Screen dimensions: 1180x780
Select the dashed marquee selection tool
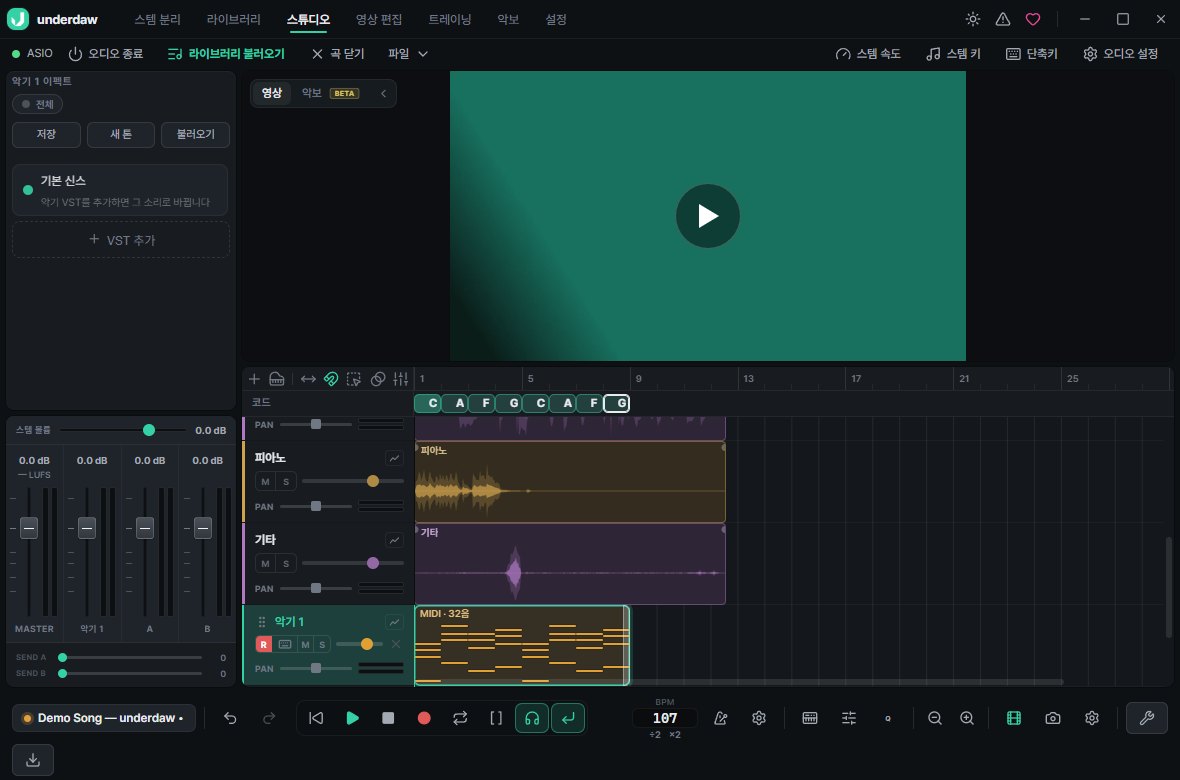(354, 379)
